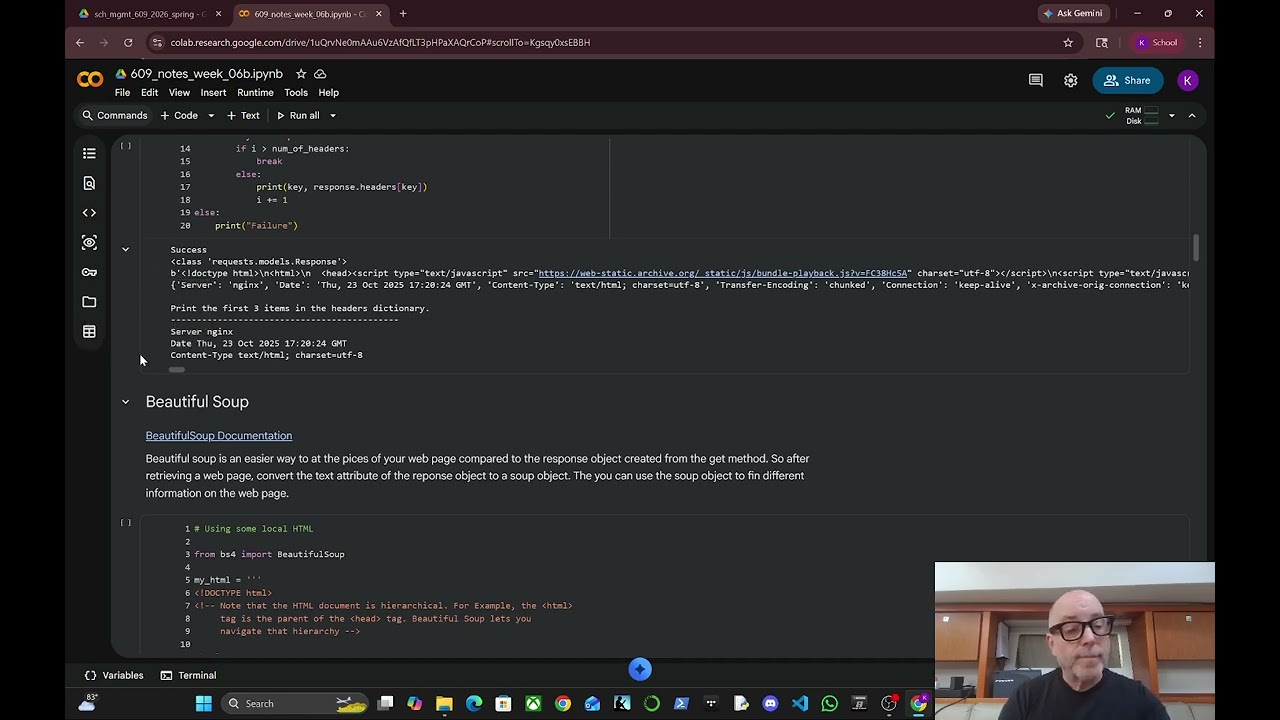This screenshot has width=1280, height=720.
Task: Open the Code insert dropdown arrow
Action: tap(211, 115)
